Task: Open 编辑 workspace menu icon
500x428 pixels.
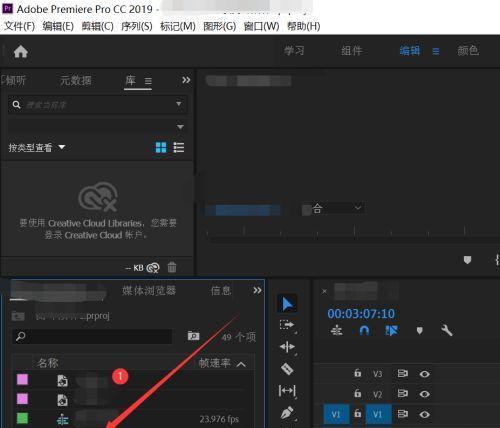Action: pyautogui.click(x=436, y=52)
